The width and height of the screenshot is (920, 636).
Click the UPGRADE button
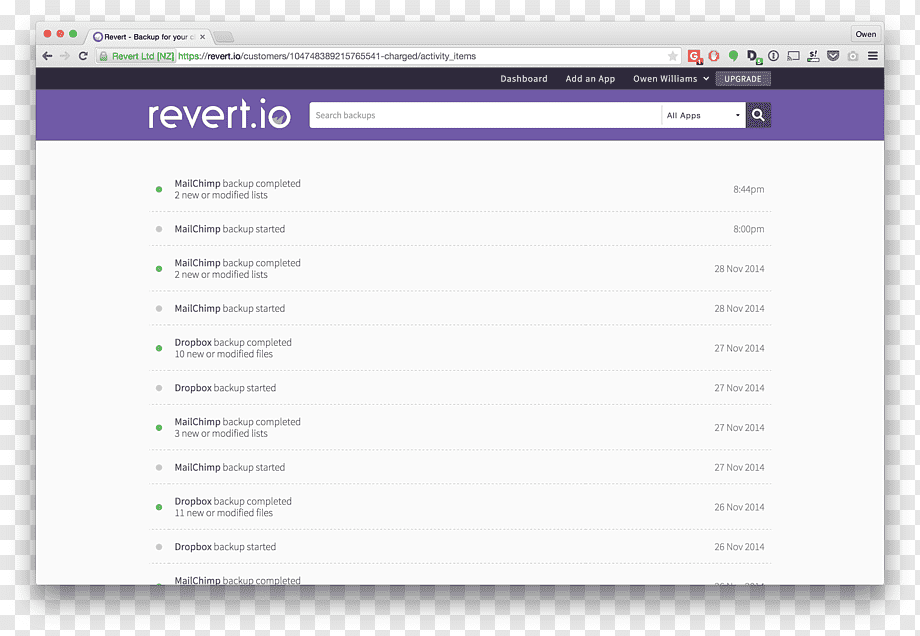pos(743,79)
